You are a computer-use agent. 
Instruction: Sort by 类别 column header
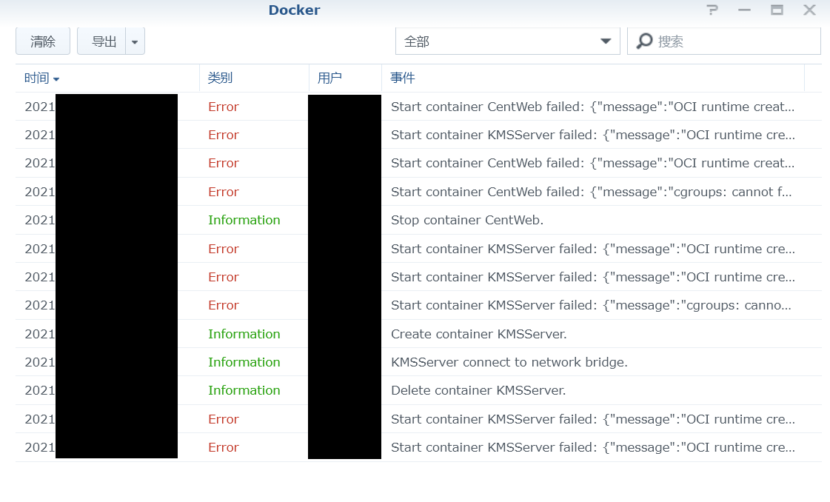pyautogui.click(x=220, y=78)
